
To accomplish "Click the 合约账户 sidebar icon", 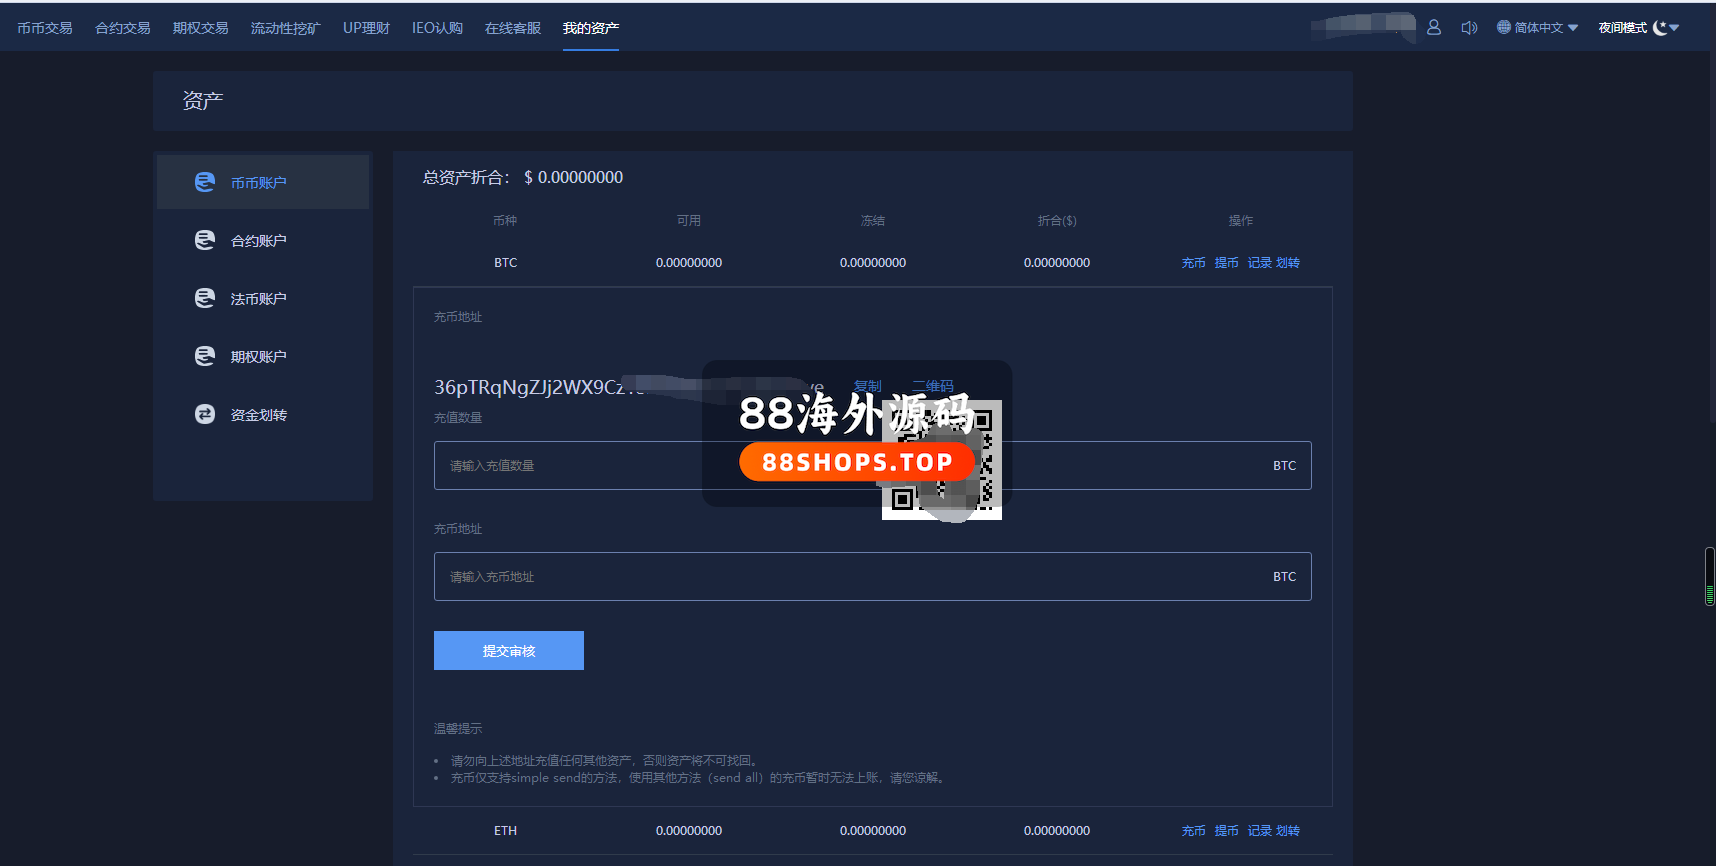I will (205, 240).
